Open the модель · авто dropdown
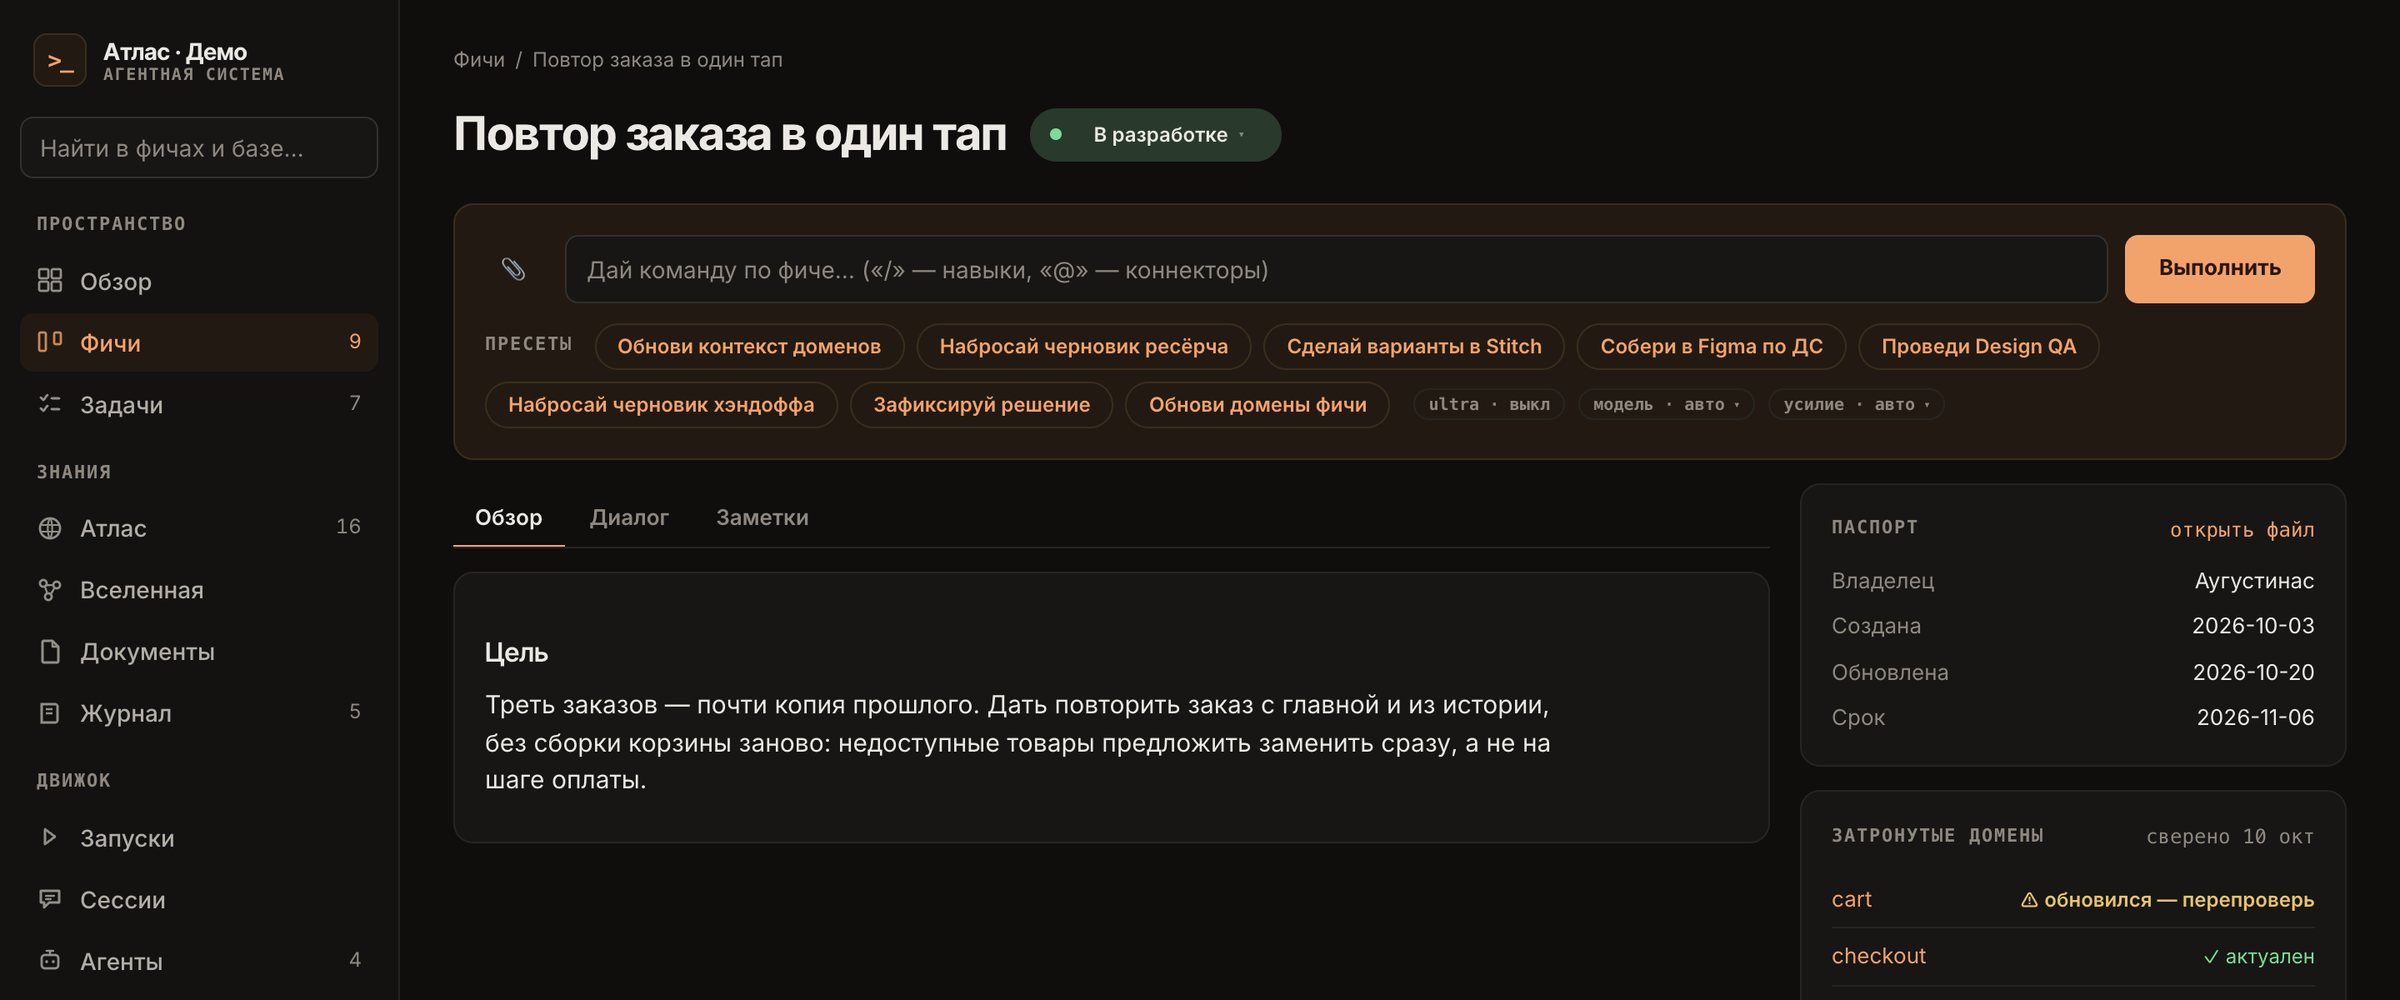Screen dimensions: 2400x1000 point(1666,404)
